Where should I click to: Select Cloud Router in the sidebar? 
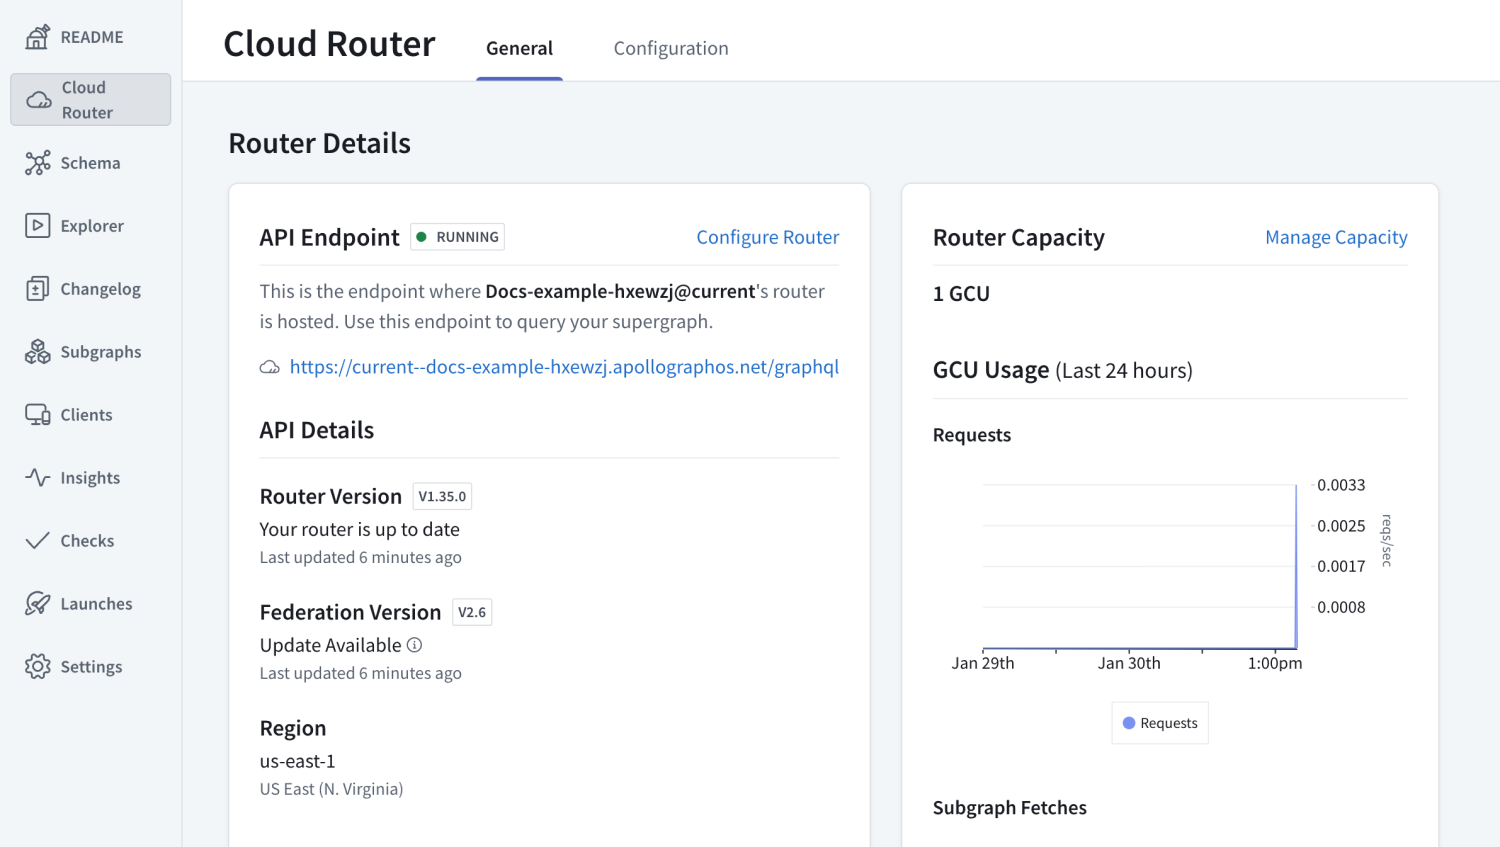[x=90, y=99]
